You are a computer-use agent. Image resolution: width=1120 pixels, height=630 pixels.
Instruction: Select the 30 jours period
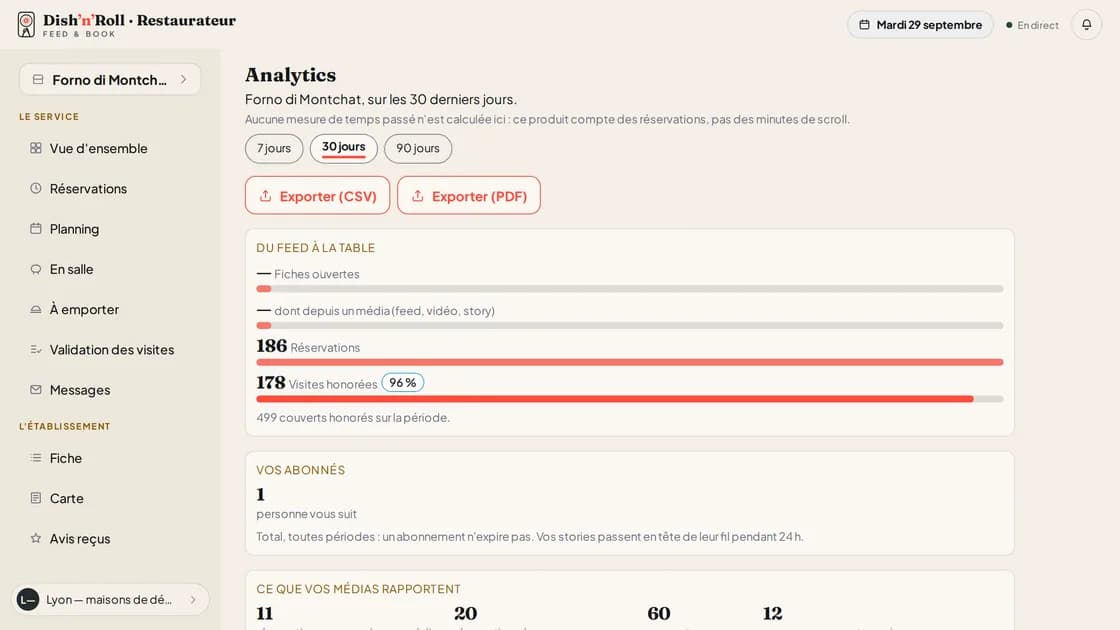tap(344, 149)
